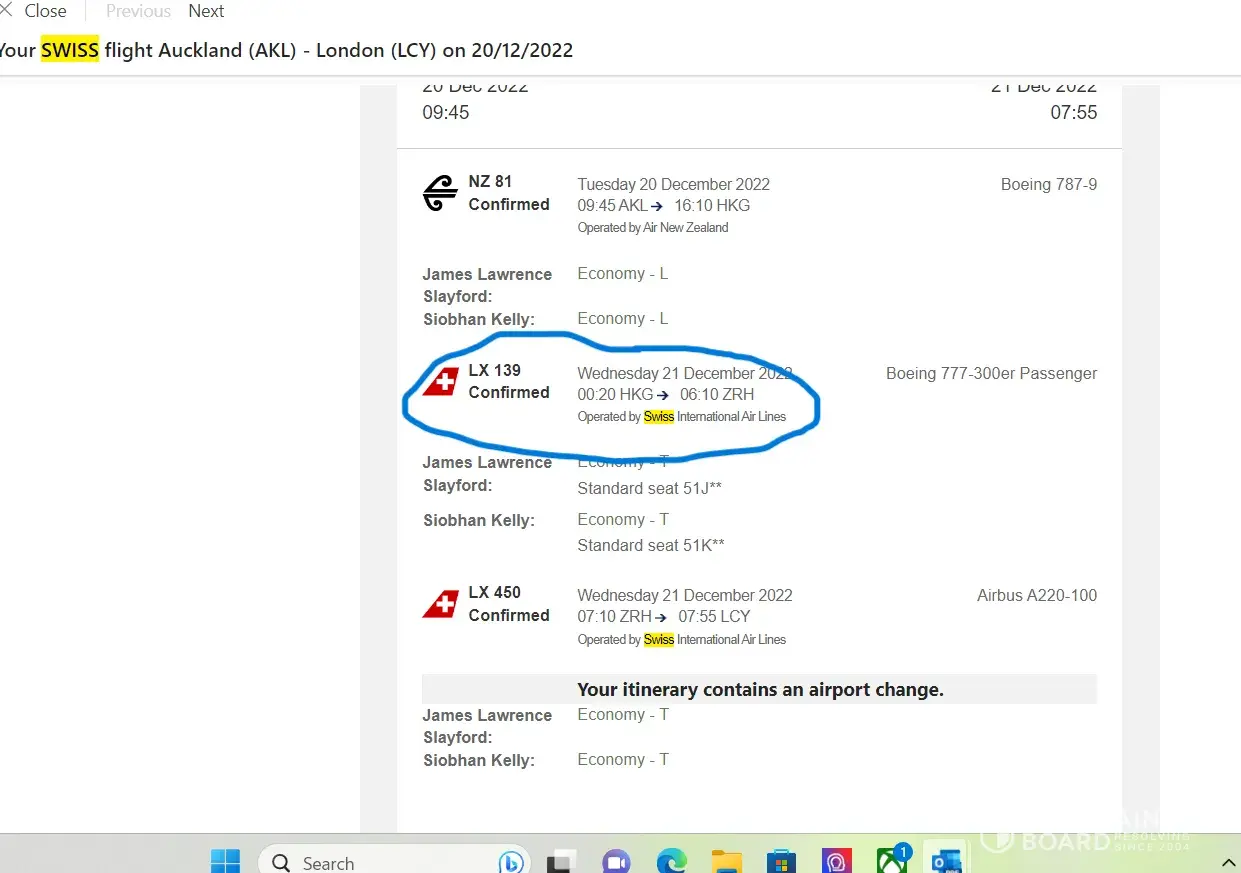
Task: Click the taskbar Search box
Action: (x=392, y=862)
